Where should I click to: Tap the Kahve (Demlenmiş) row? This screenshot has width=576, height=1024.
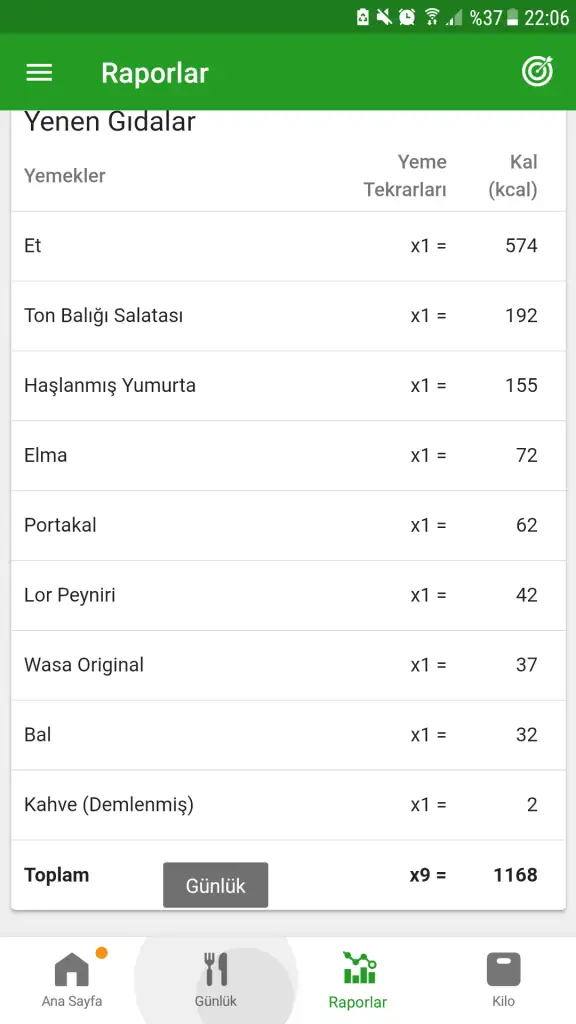click(x=288, y=805)
